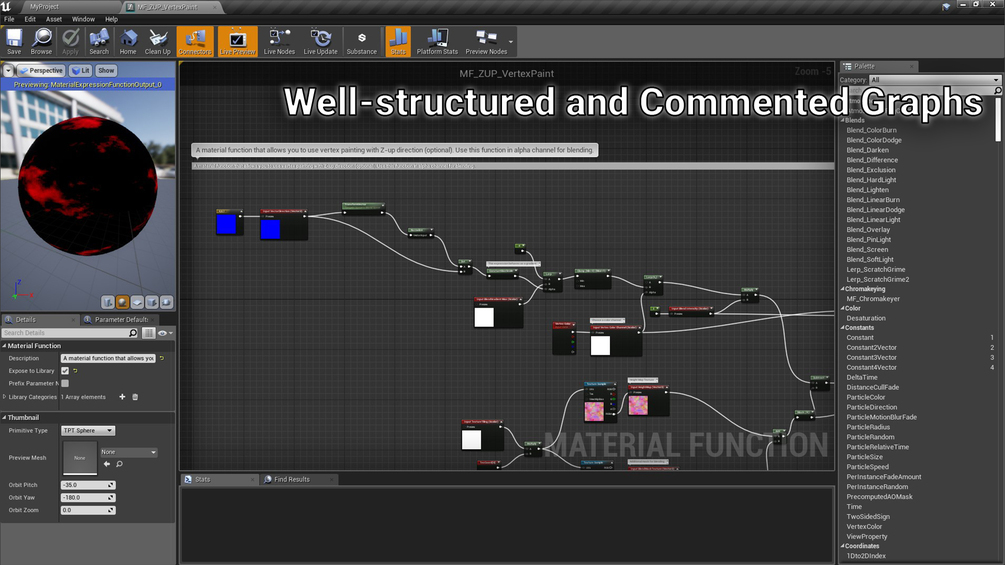Click pink texture sample node preview

pos(594,411)
